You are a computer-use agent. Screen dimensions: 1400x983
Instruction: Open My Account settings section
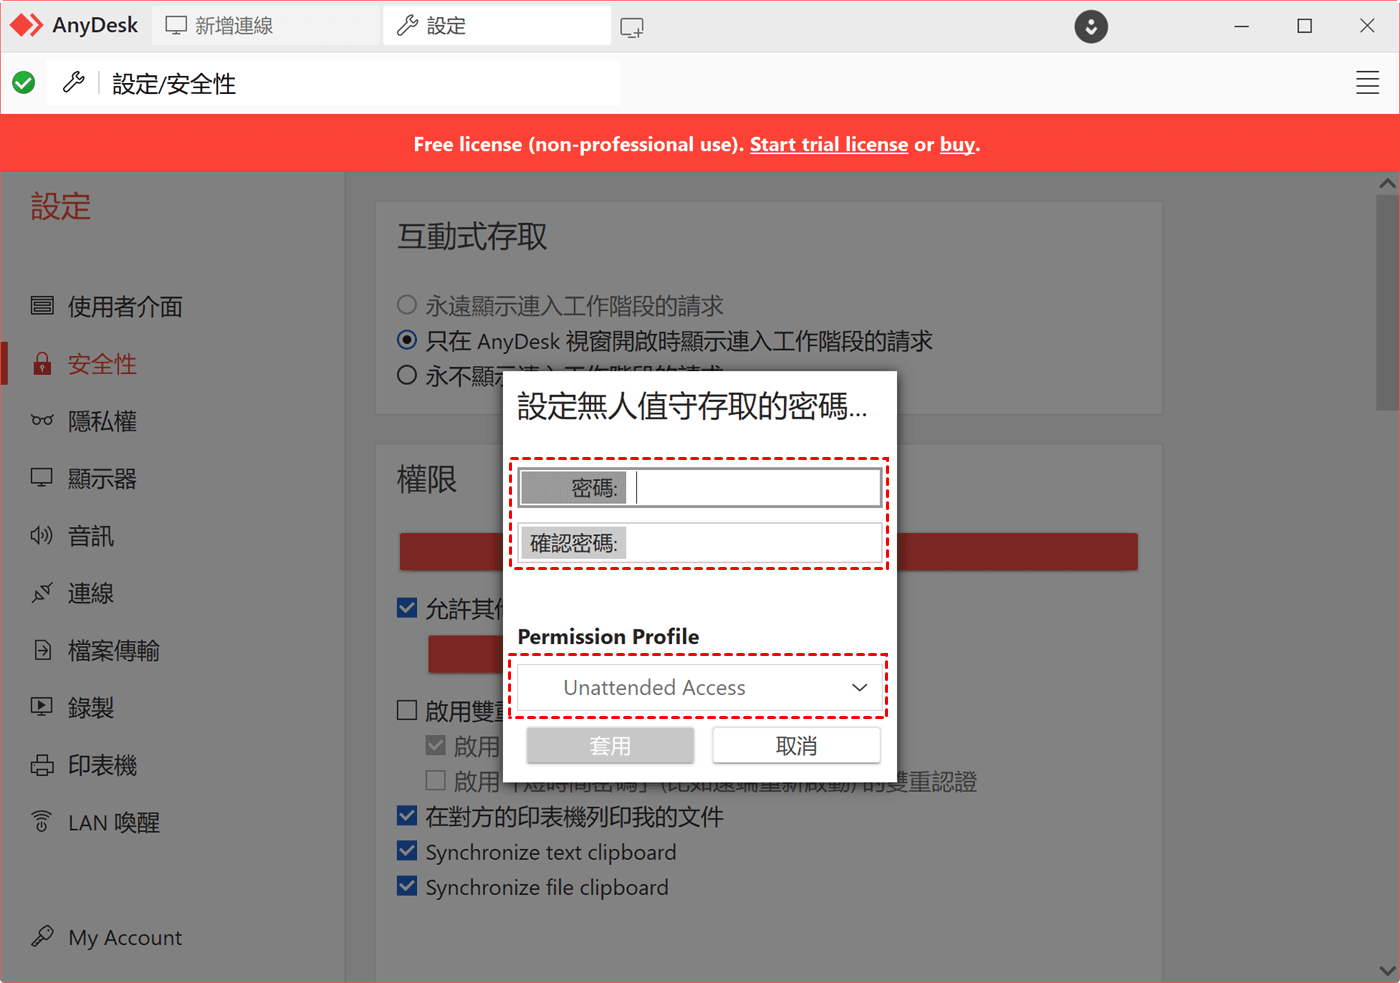125,937
